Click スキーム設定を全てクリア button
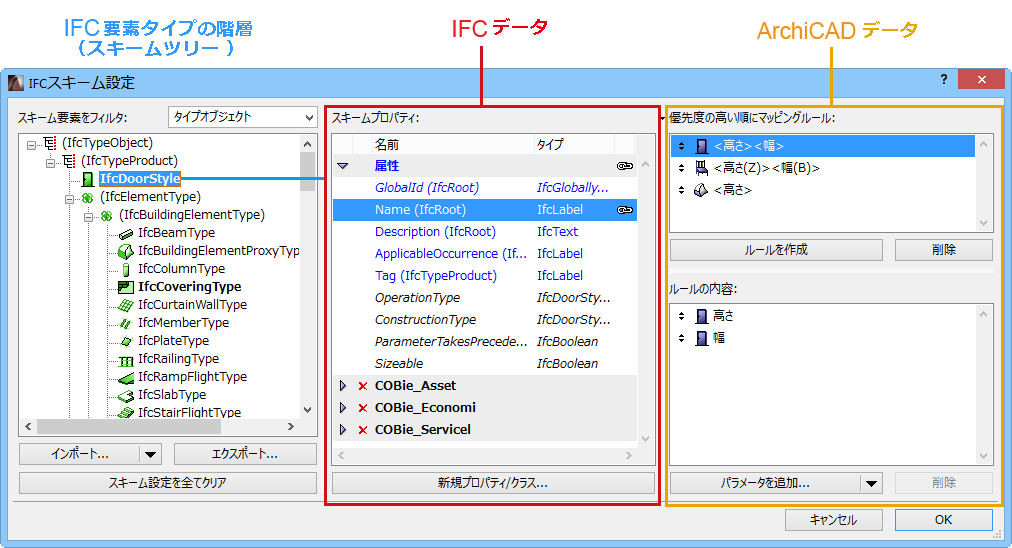Screen dimensions: 1012x548 tap(168, 483)
